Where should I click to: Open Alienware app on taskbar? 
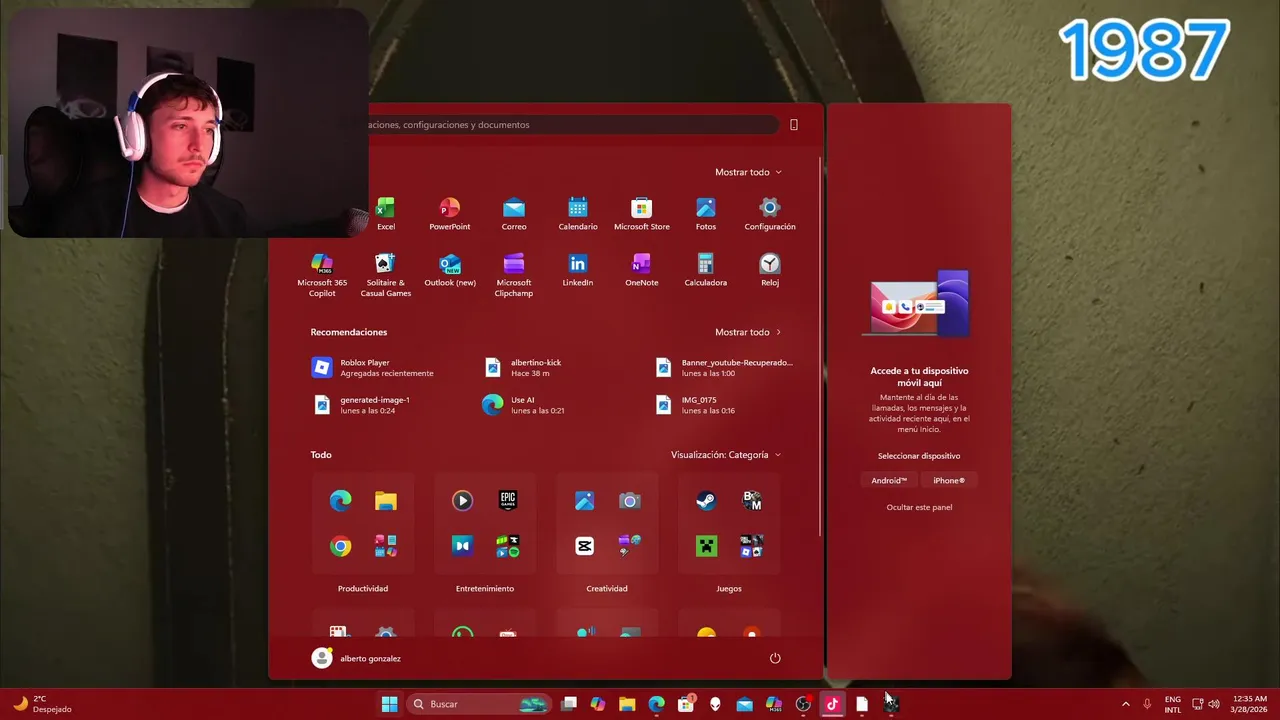[x=715, y=704]
